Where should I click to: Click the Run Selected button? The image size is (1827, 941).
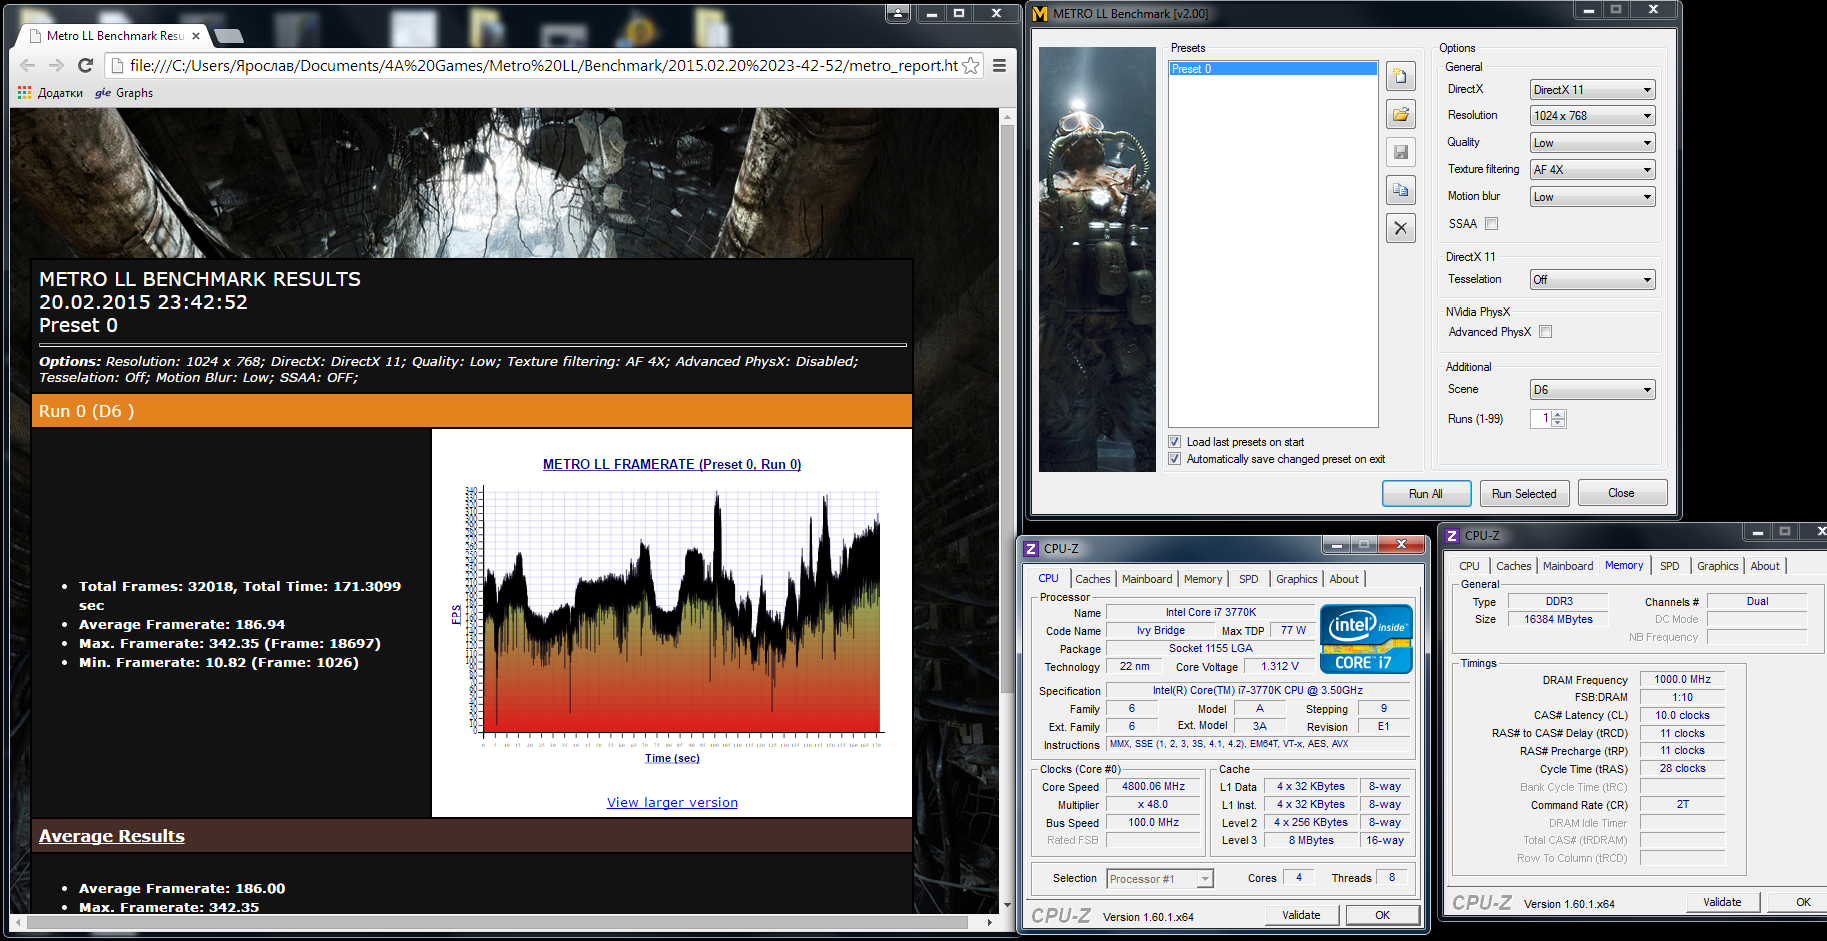click(1524, 494)
